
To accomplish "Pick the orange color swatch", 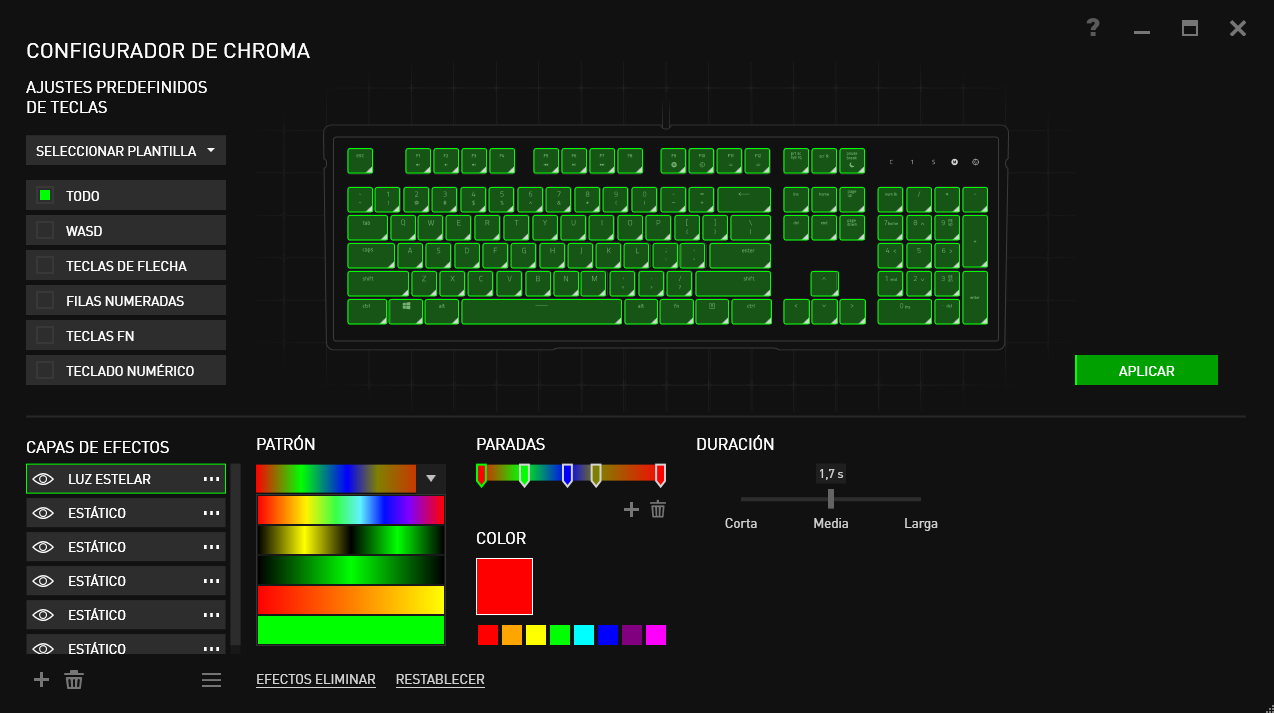I will [512, 635].
